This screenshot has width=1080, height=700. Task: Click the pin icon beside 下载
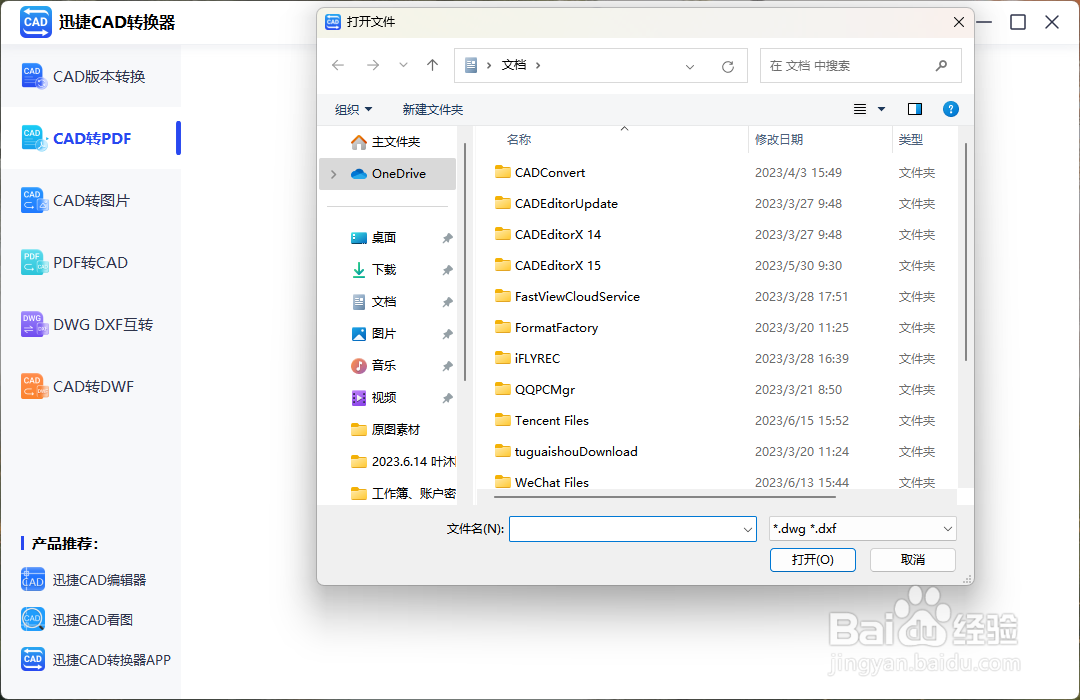pyautogui.click(x=447, y=270)
